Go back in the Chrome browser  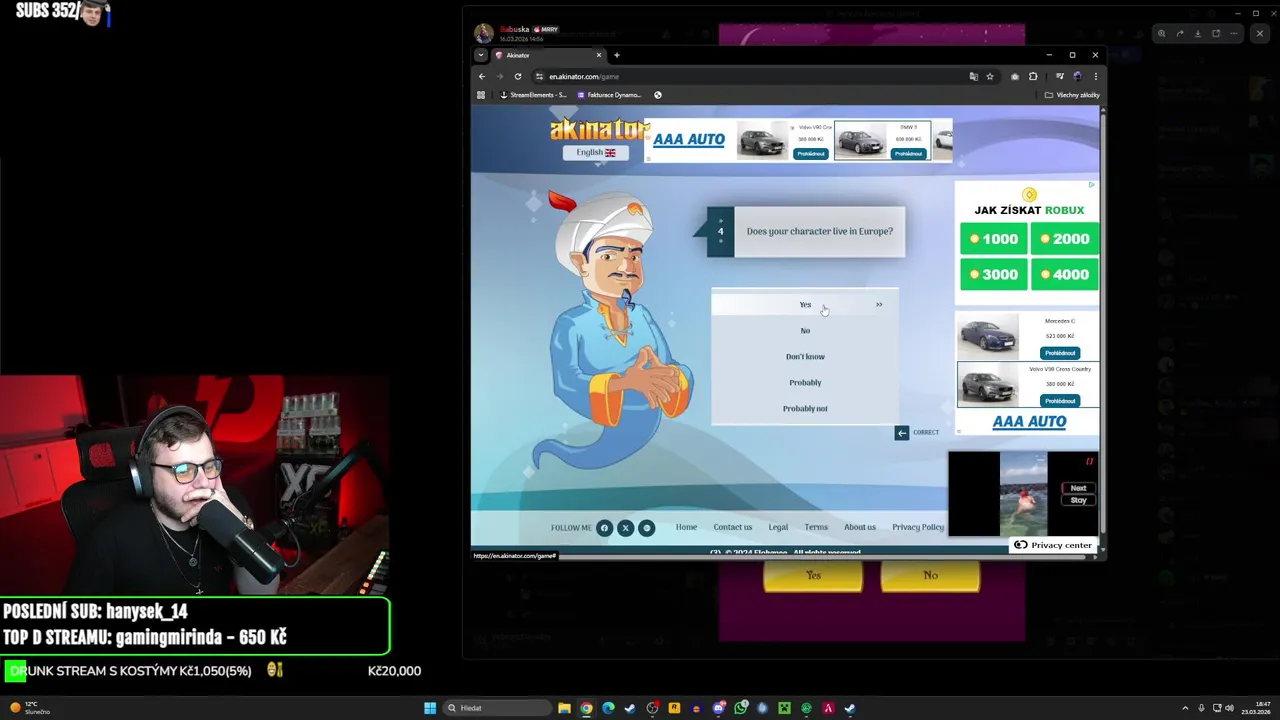(481, 76)
